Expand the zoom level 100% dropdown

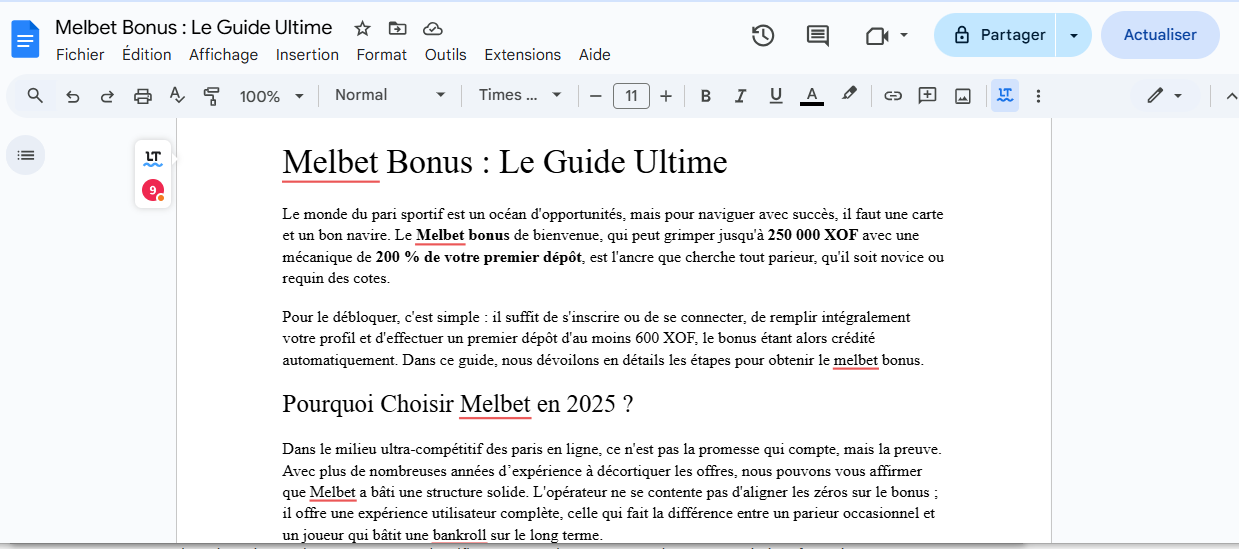(271, 96)
